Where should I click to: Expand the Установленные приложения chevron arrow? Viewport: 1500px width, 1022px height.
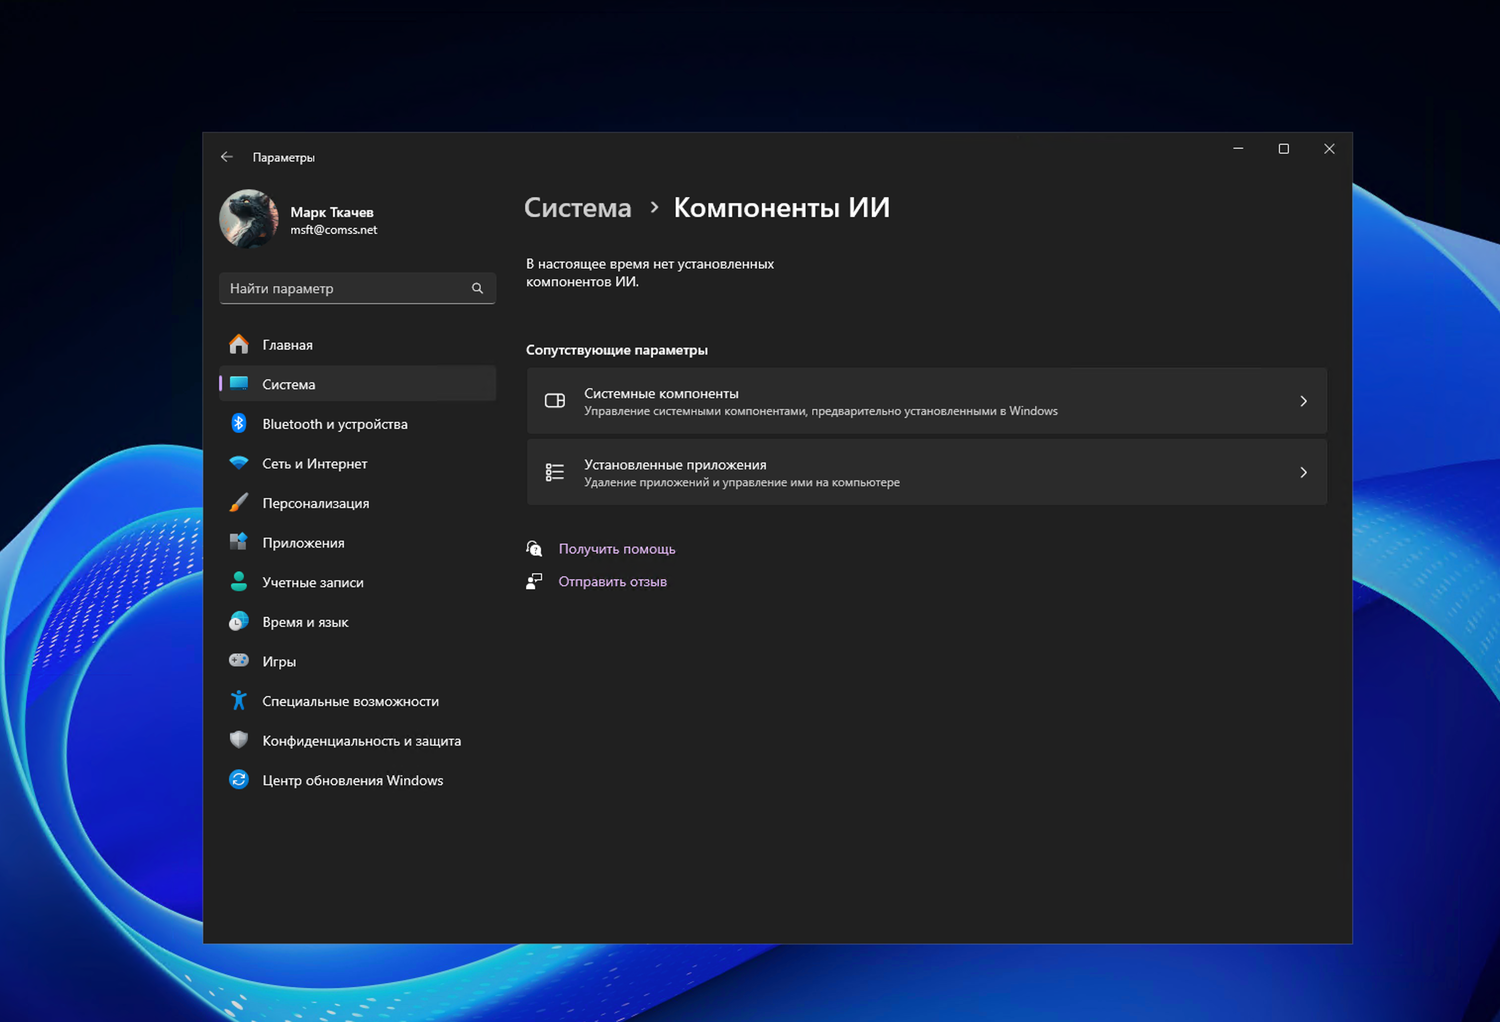[x=1303, y=472]
